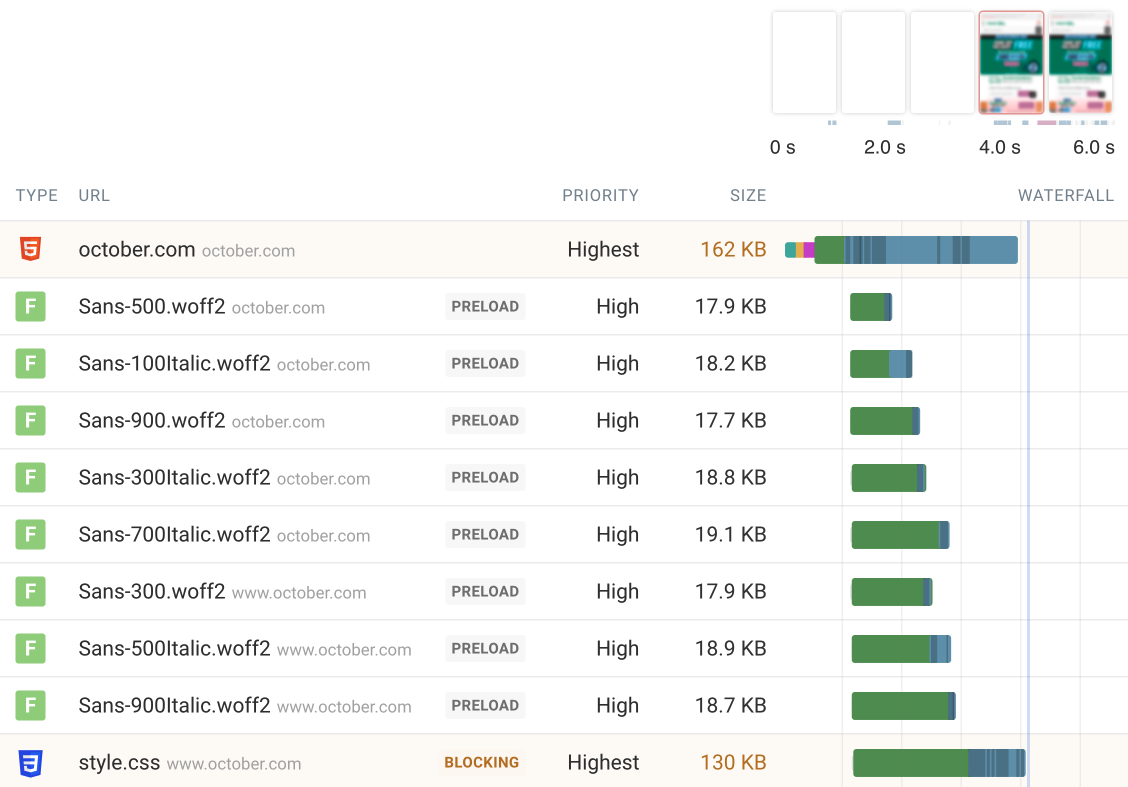
Task: Click font icon for Sans-300Italic.woff2
Action: click(30, 478)
